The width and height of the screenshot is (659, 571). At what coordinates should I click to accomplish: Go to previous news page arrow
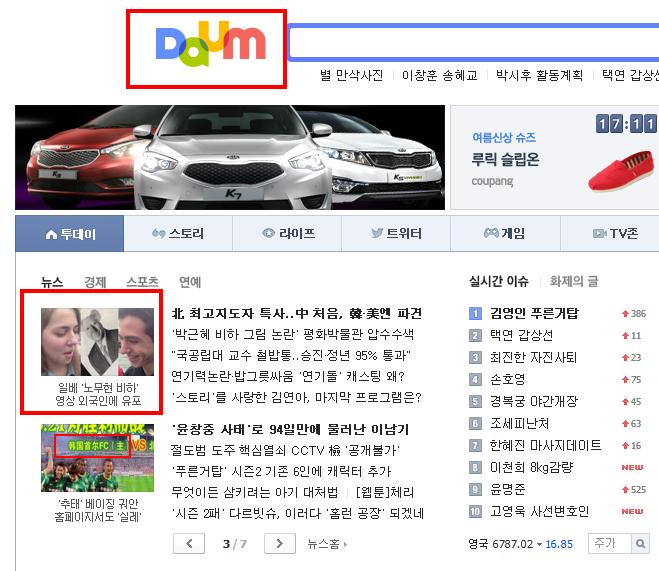tap(189, 544)
